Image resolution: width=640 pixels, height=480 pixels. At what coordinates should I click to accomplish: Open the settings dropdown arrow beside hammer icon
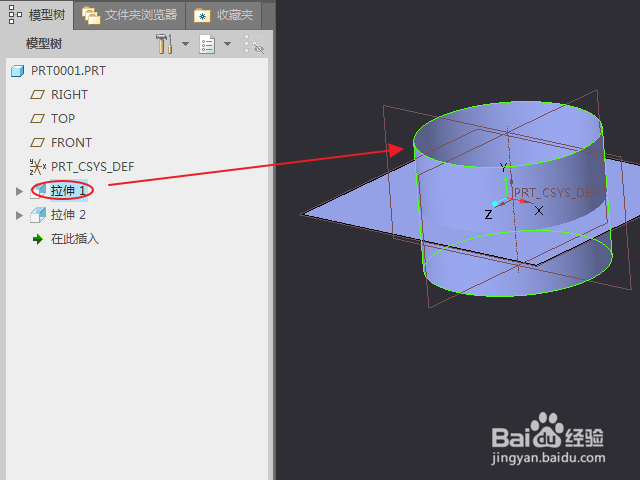click(x=185, y=44)
